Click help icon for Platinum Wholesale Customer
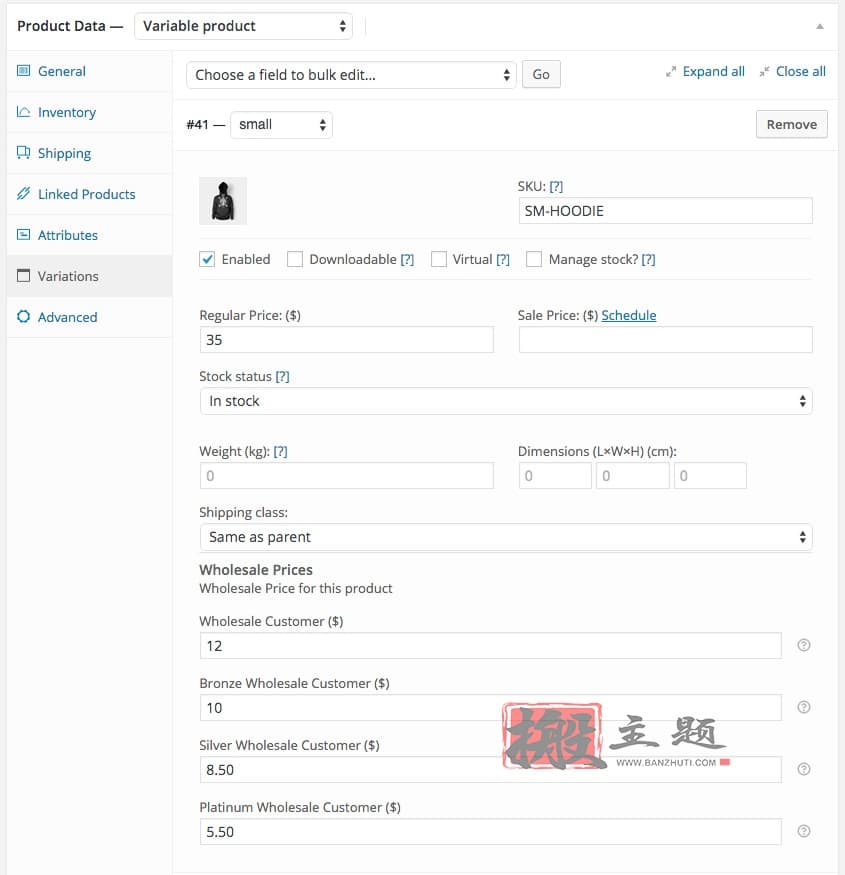The height and width of the screenshot is (875, 845). coord(804,831)
